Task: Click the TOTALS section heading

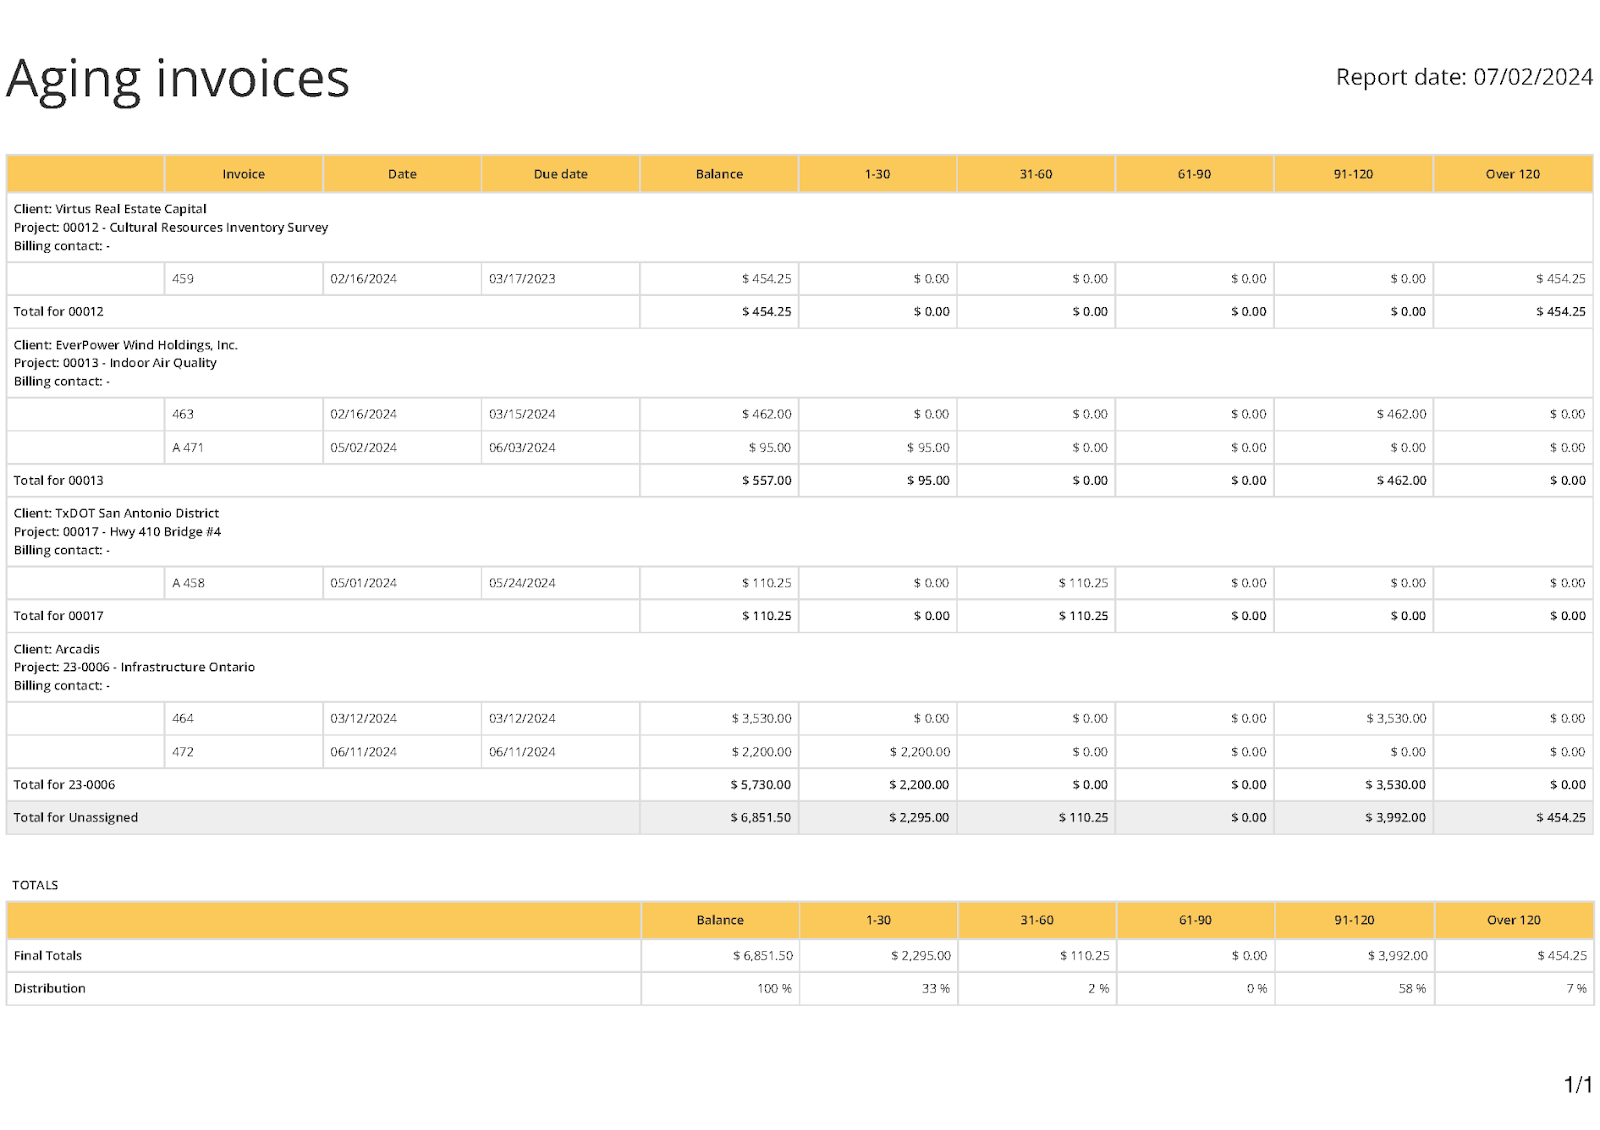Action: click(35, 885)
